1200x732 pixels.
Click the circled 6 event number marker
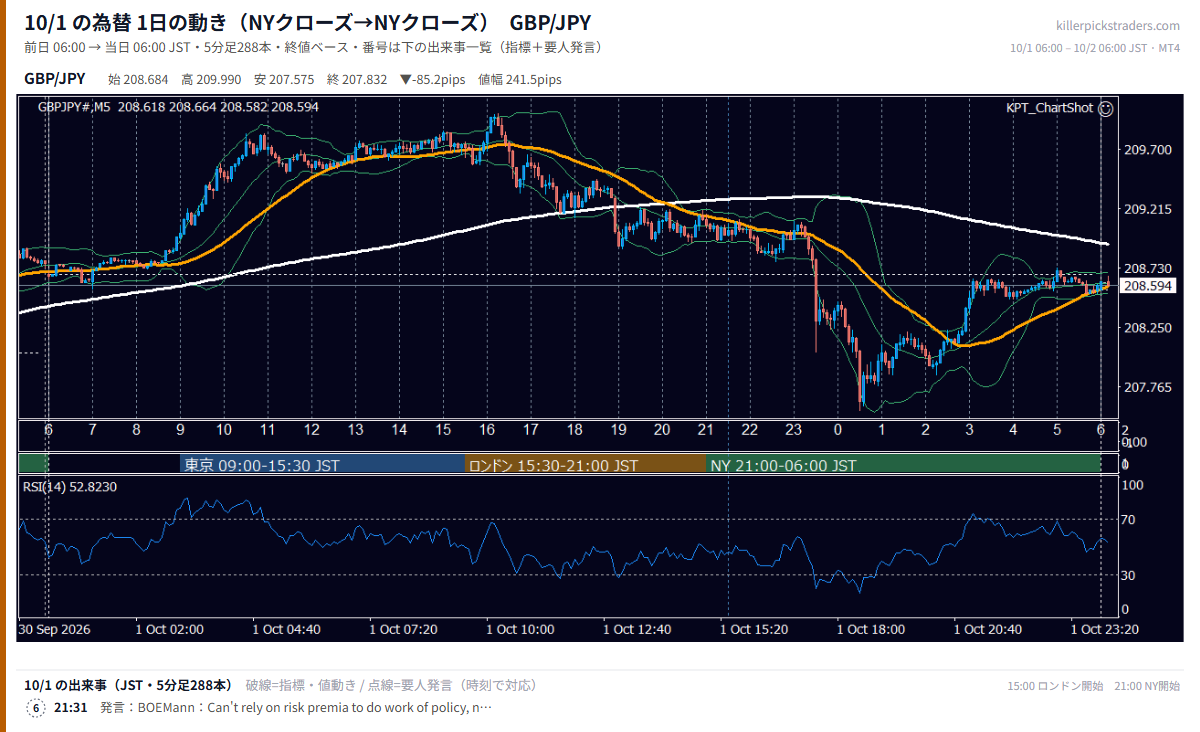pos(36,708)
